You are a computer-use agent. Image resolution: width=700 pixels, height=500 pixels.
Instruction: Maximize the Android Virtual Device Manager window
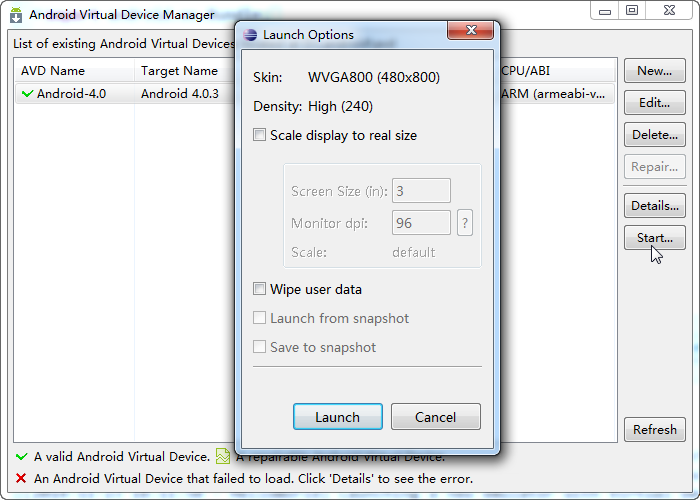632,11
